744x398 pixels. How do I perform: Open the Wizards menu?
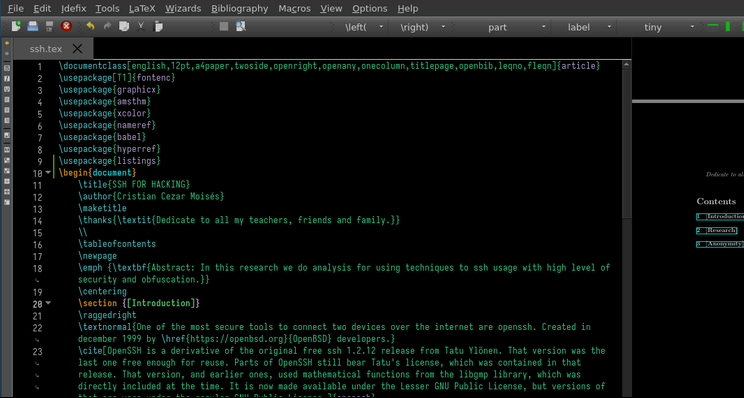click(183, 9)
